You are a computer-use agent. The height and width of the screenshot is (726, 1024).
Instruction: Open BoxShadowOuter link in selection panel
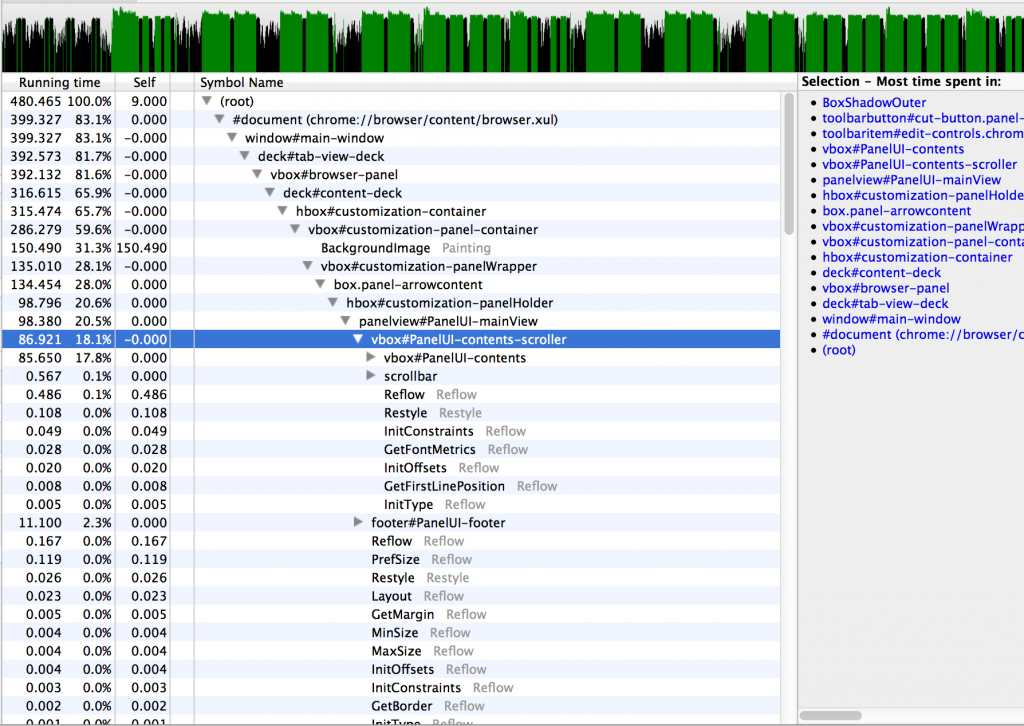click(874, 103)
